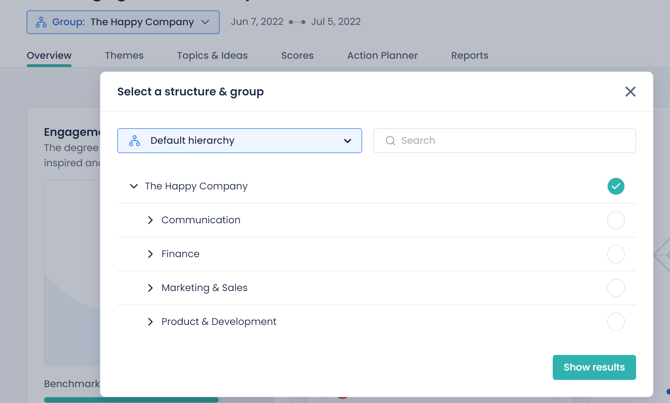Expand the Product & Development group

click(x=151, y=322)
